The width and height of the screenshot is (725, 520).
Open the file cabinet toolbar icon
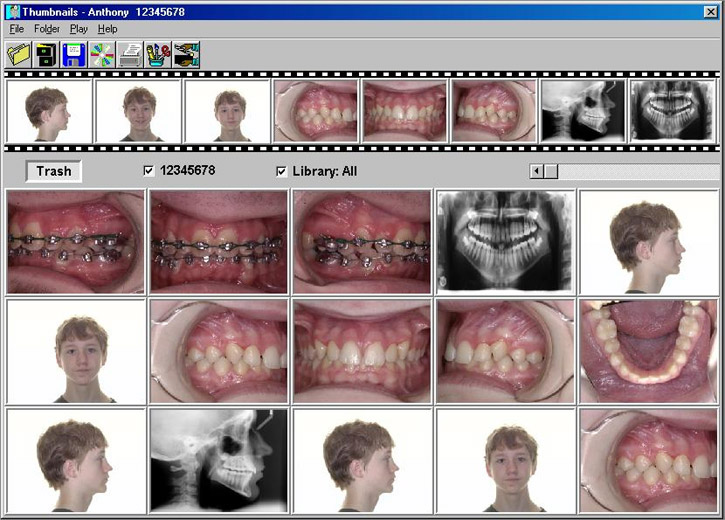pyautogui.click(x=46, y=55)
